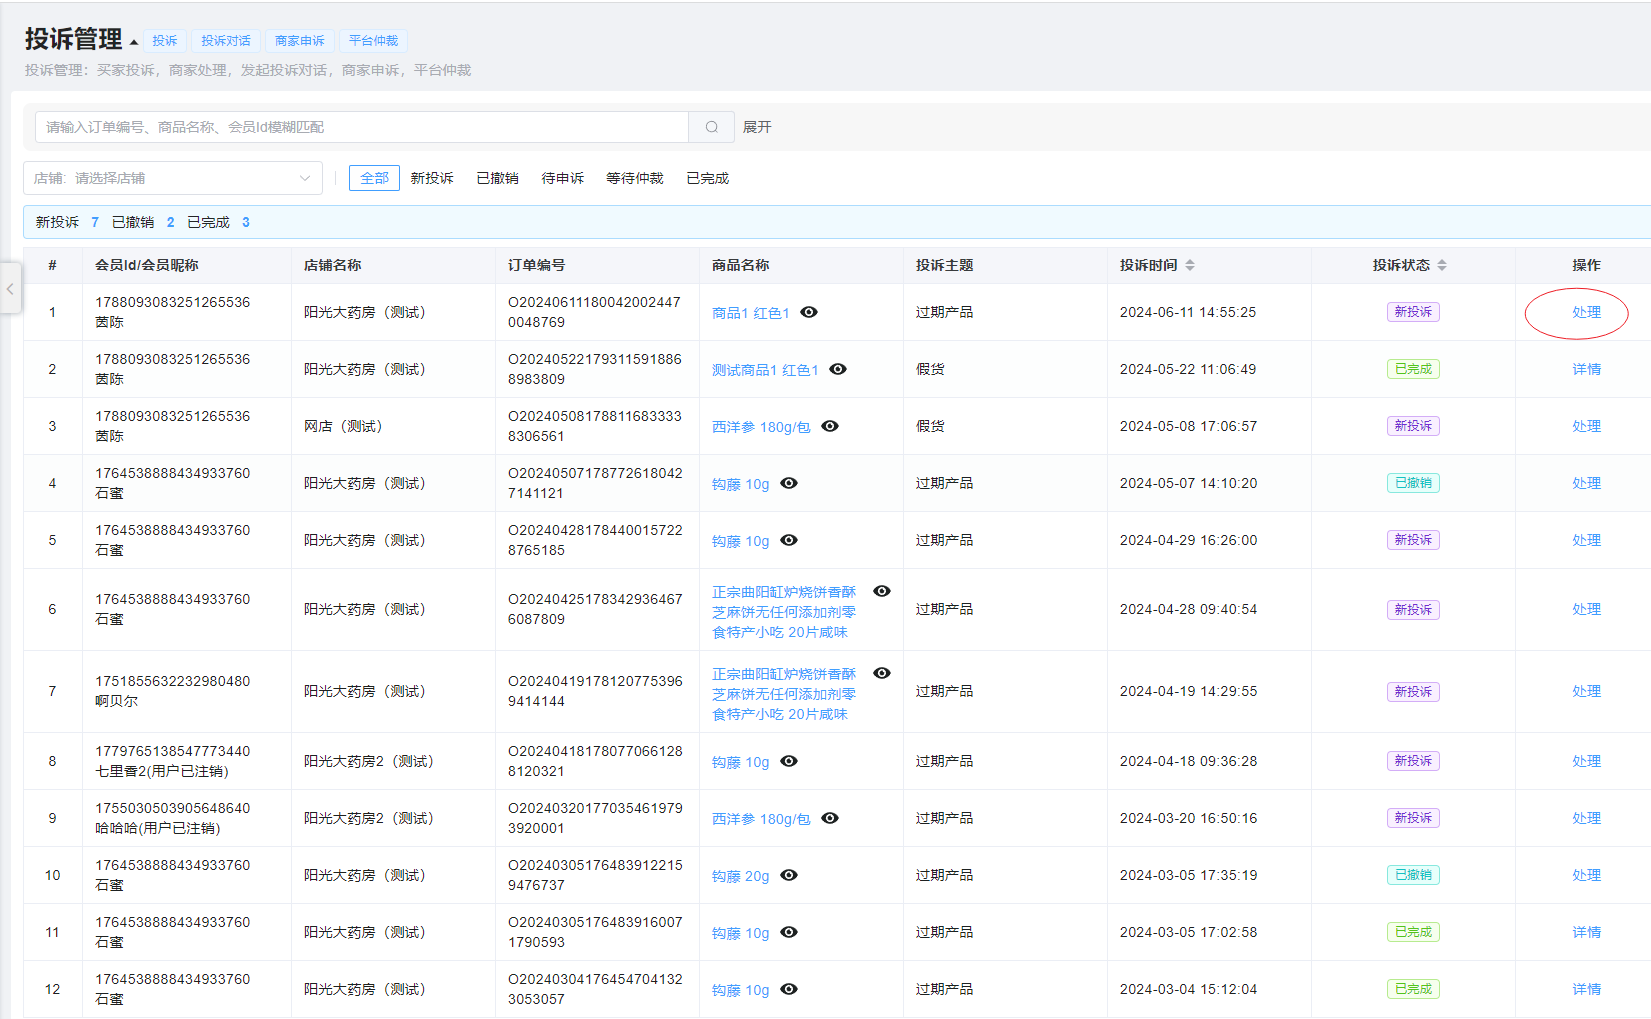Open 钩藤 20g product link
This screenshot has width=1651, height=1019.
(741, 876)
